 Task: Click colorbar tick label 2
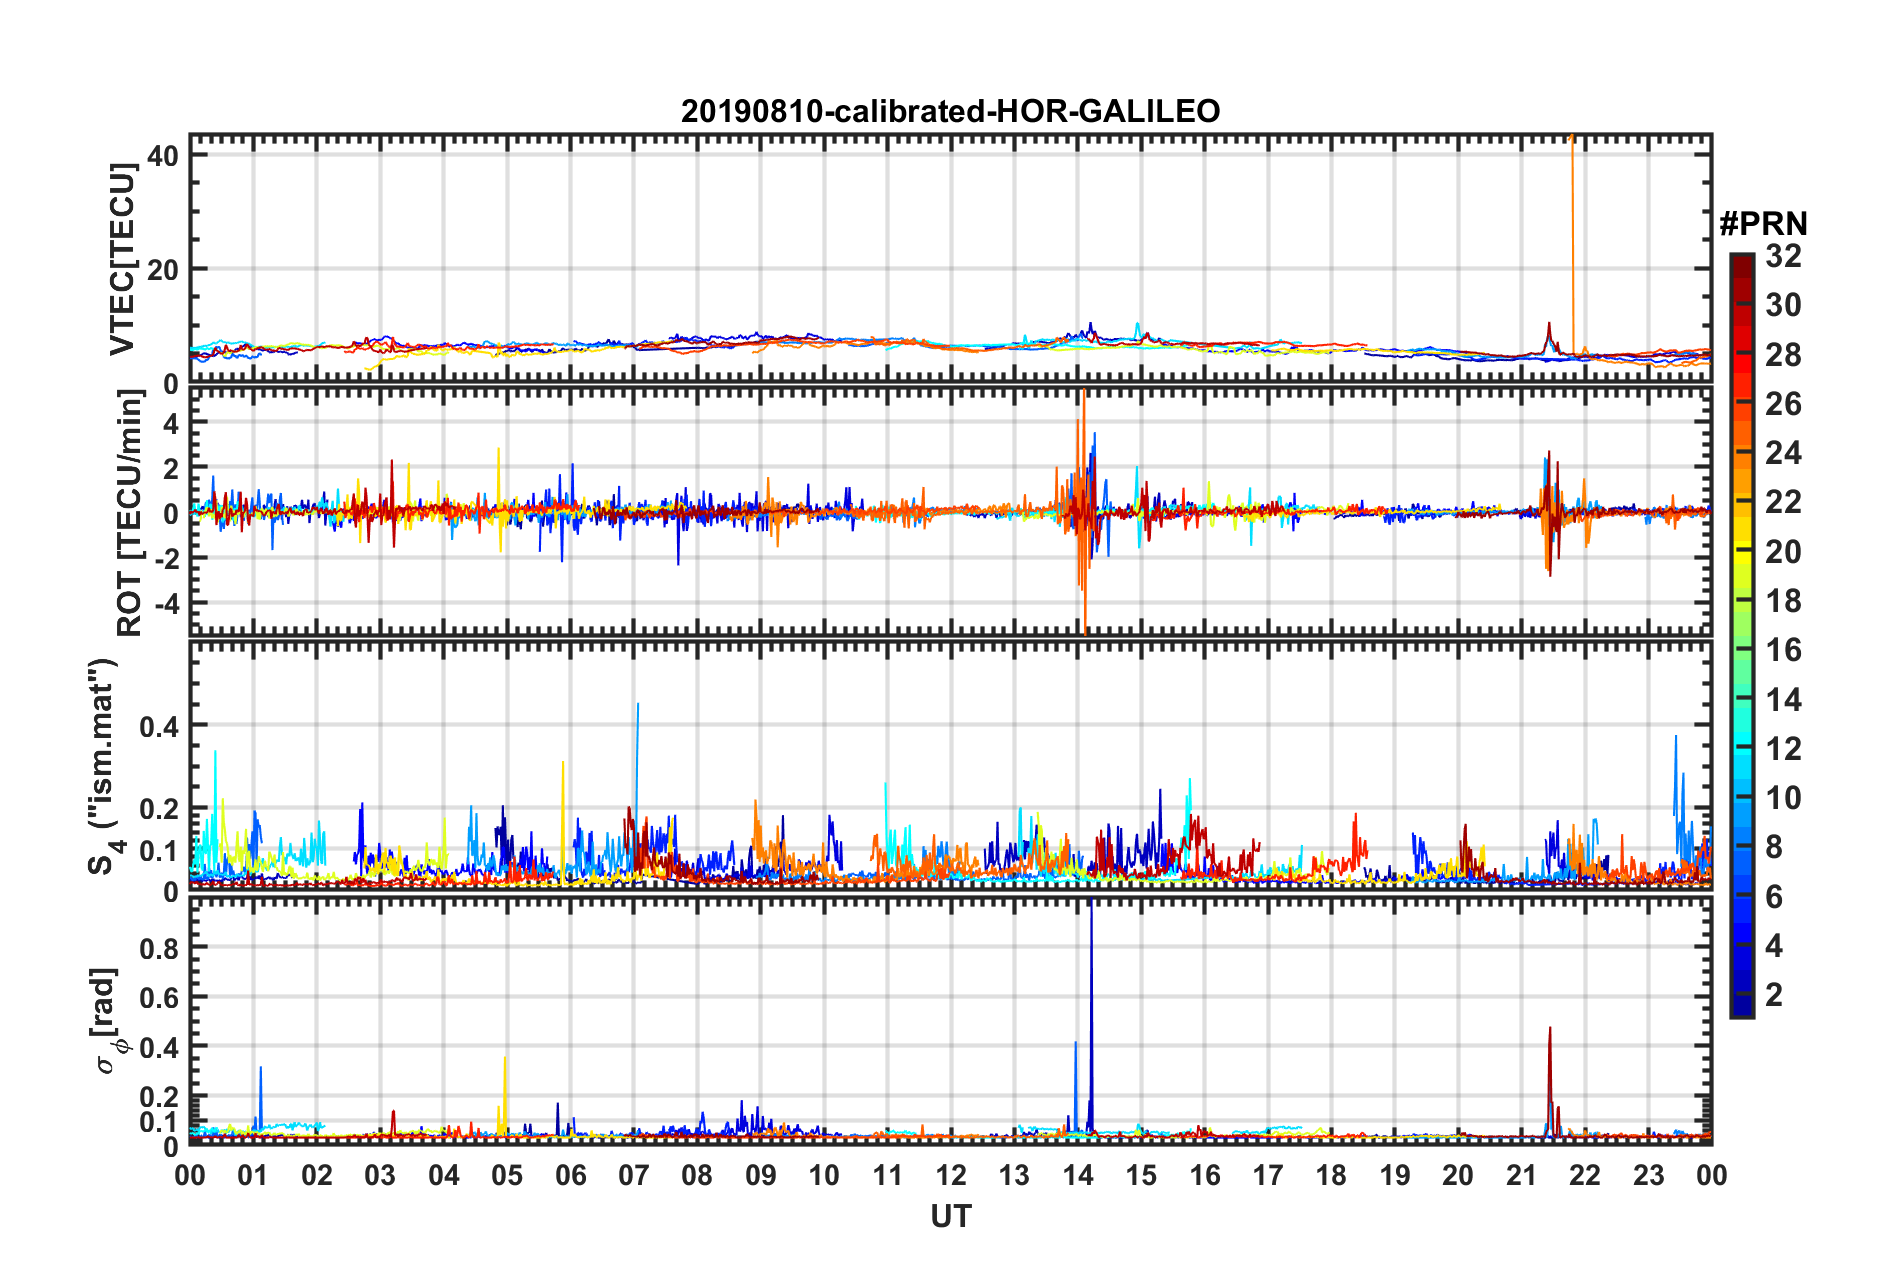[x=1774, y=994]
